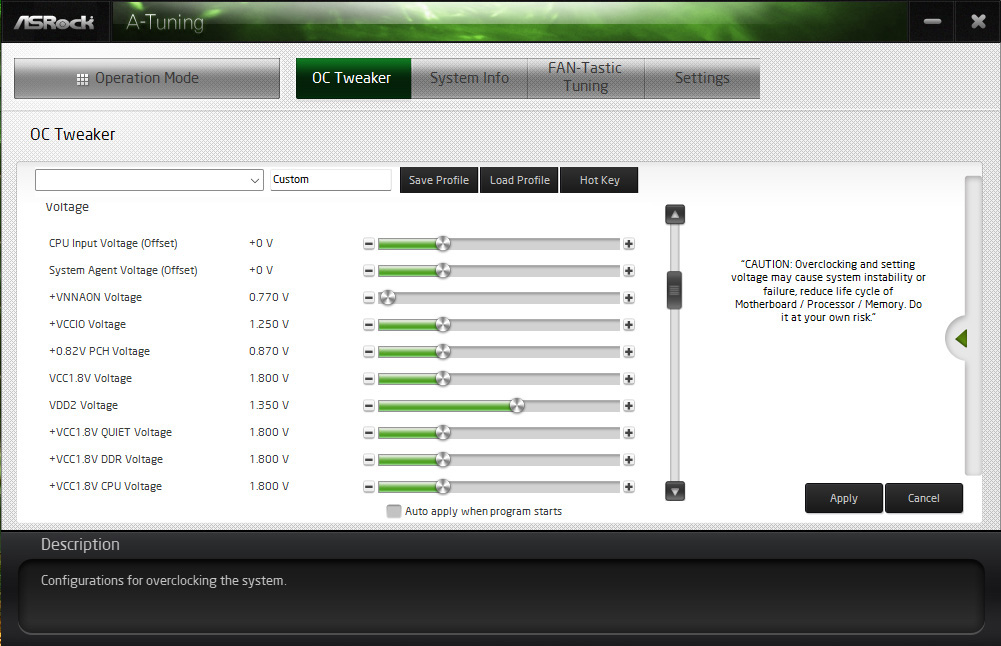The width and height of the screenshot is (1001, 646).
Task: Go to the Settings tab
Action: pos(701,78)
